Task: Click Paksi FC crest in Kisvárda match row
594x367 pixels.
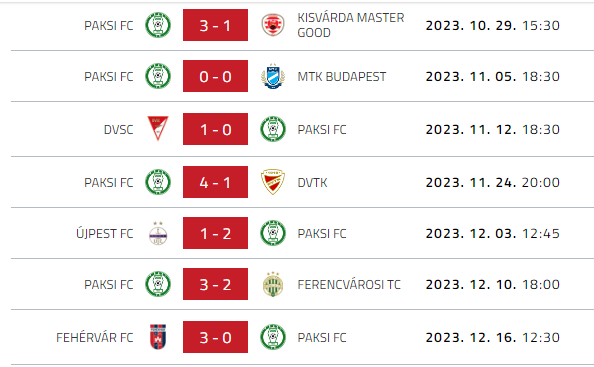Action: tap(158, 25)
